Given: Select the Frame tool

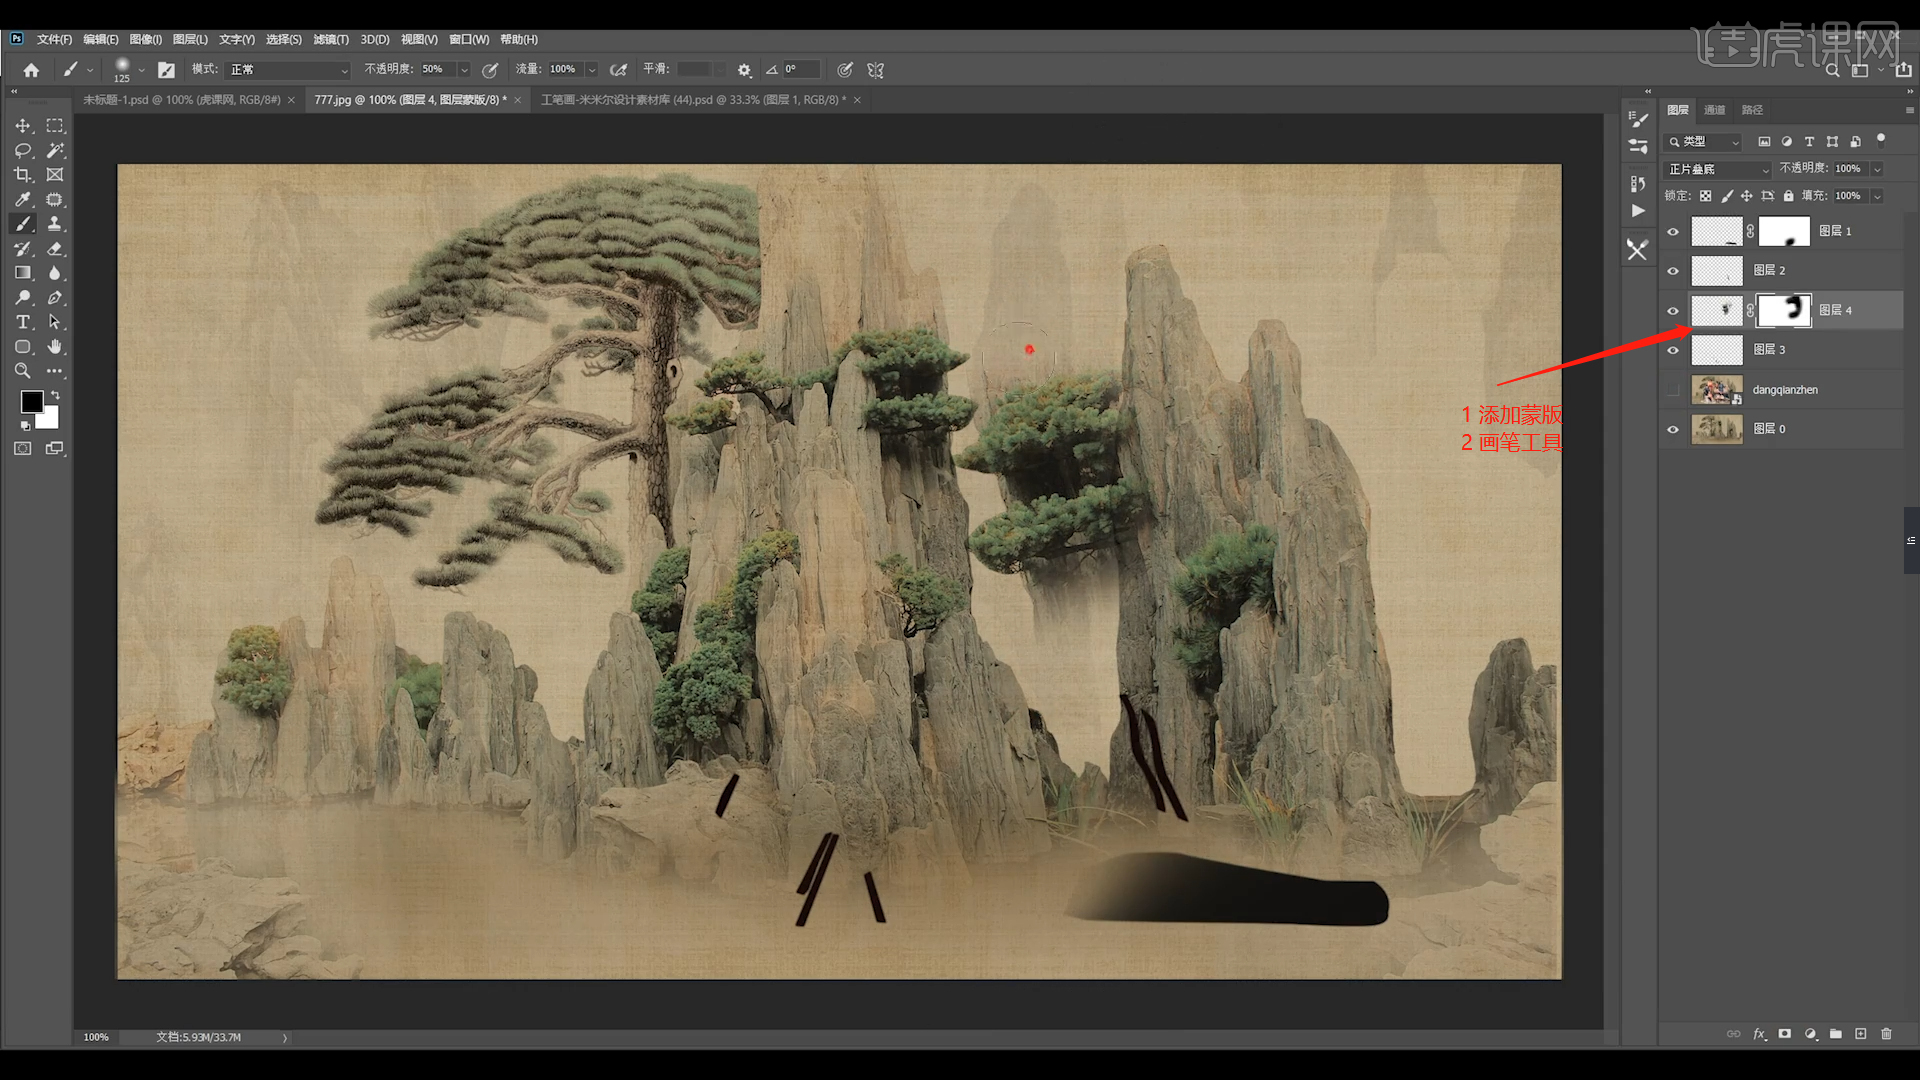Looking at the screenshot, I should point(55,175).
